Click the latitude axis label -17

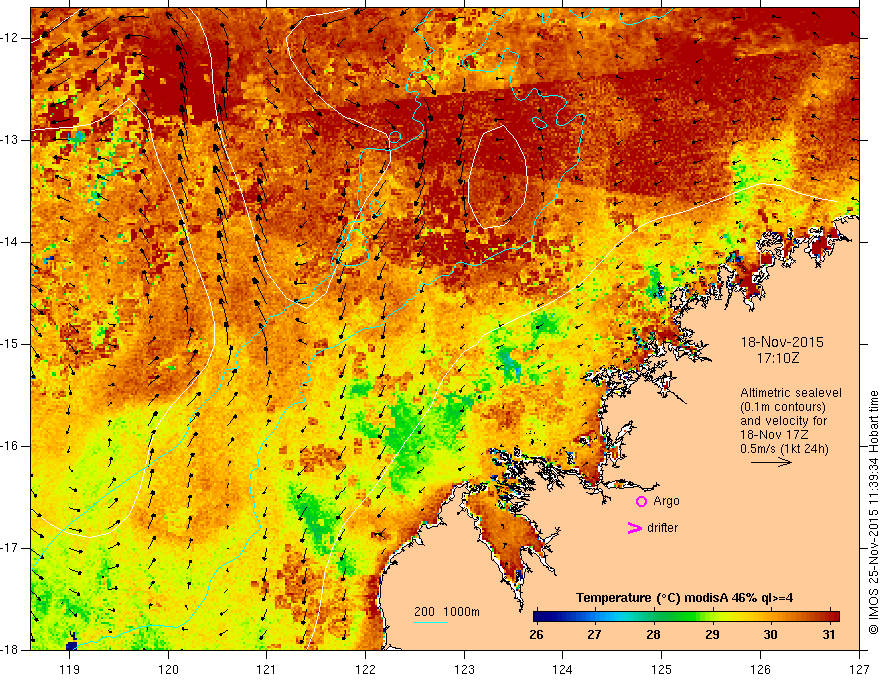[x=10, y=548]
